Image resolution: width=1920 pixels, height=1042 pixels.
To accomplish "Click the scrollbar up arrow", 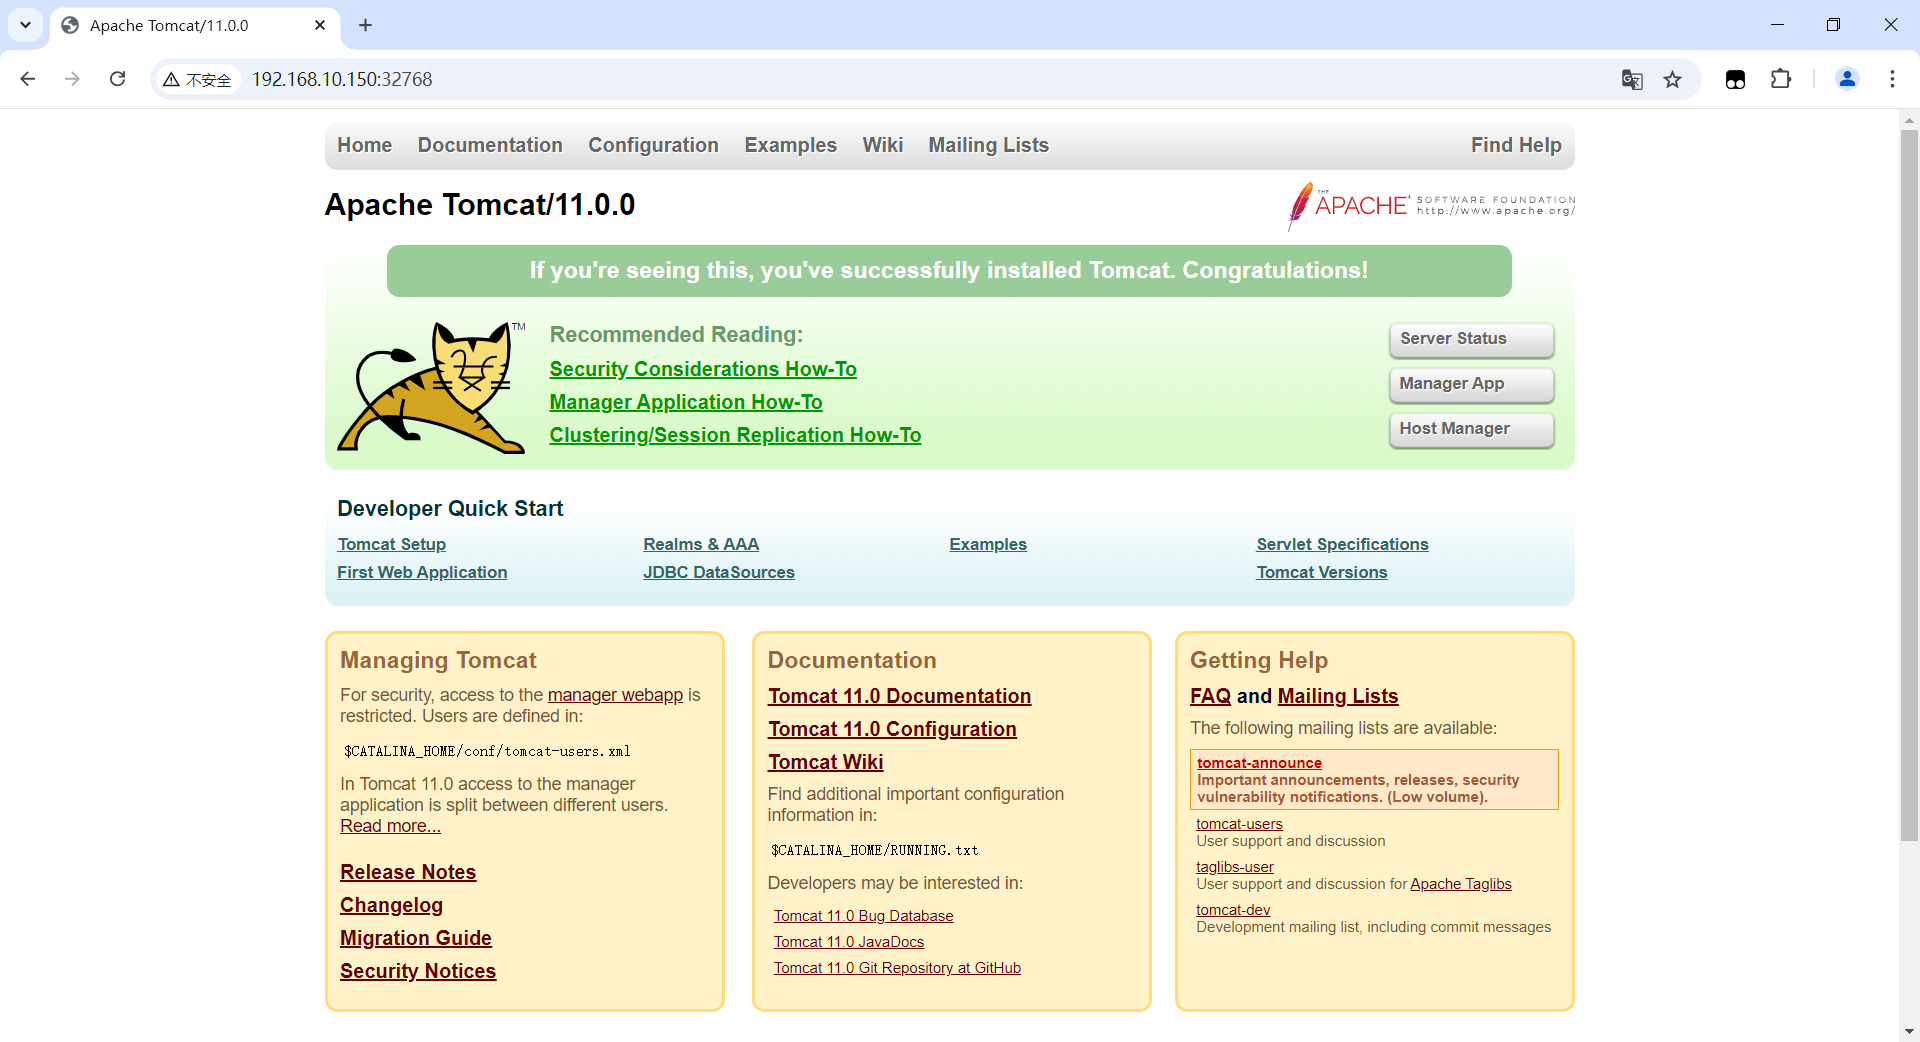I will point(1909,120).
